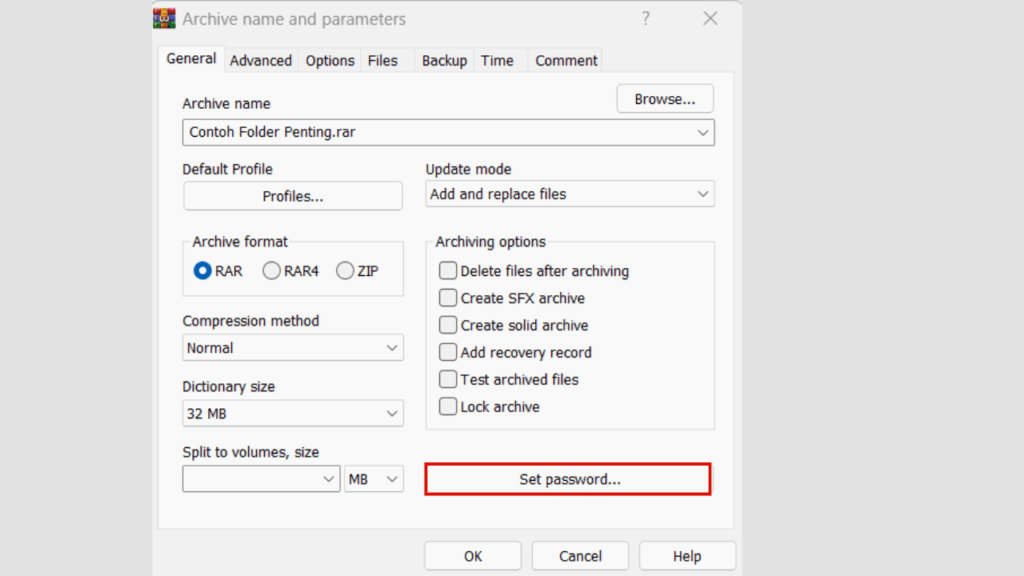Switch to the Advanced tab
The width and height of the screenshot is (1024, 576).
point(261,61)
